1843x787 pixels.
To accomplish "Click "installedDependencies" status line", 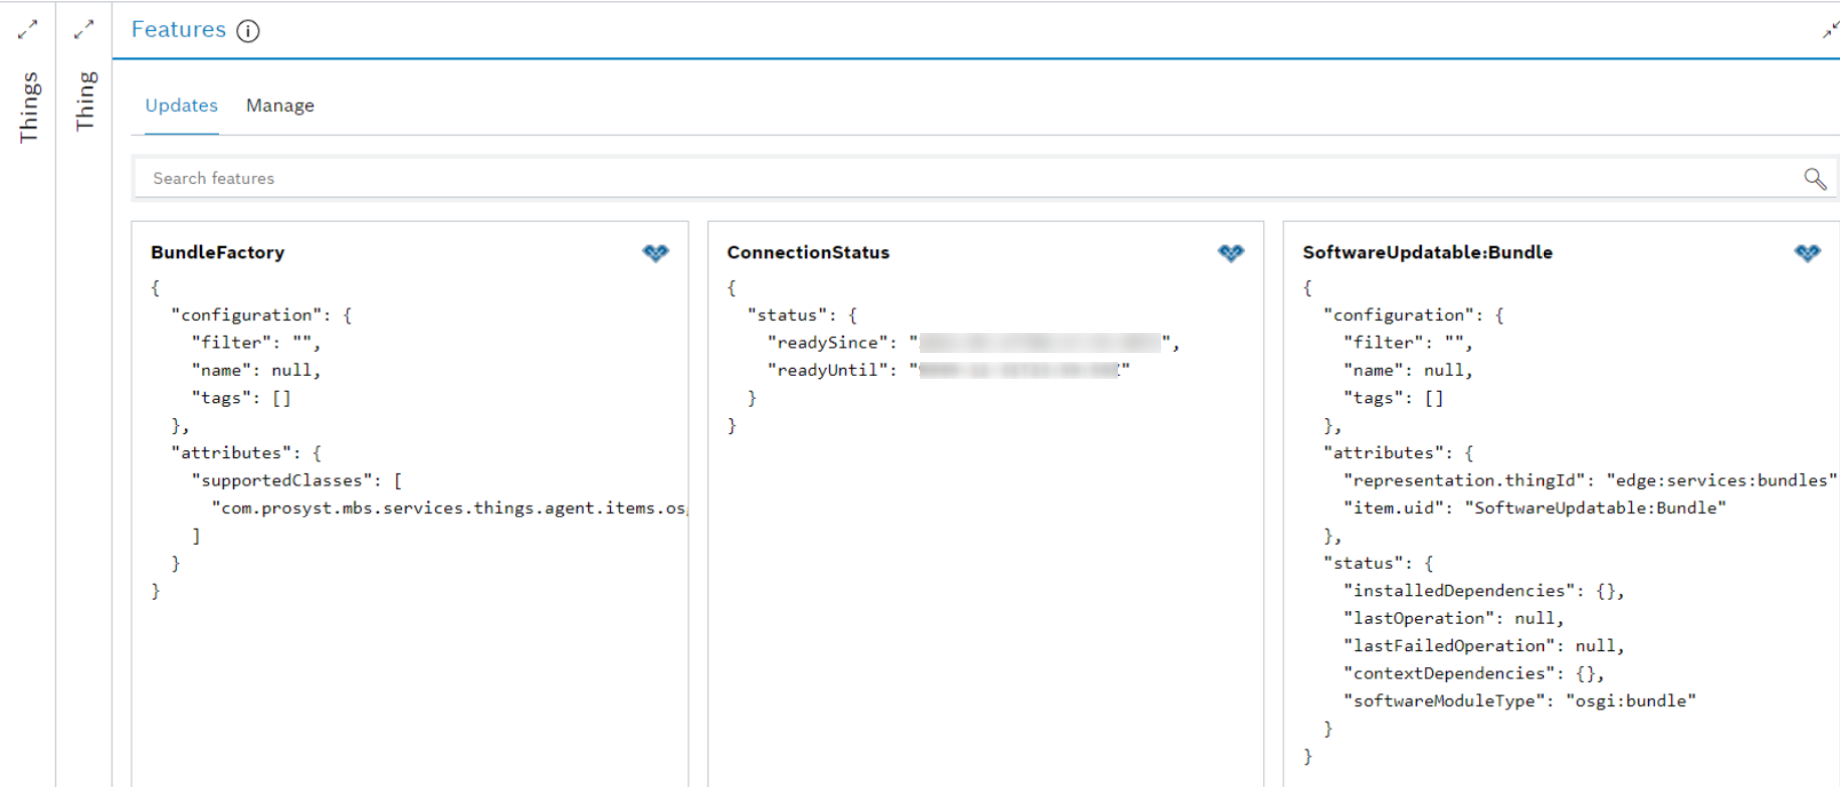I will 1484,591.
